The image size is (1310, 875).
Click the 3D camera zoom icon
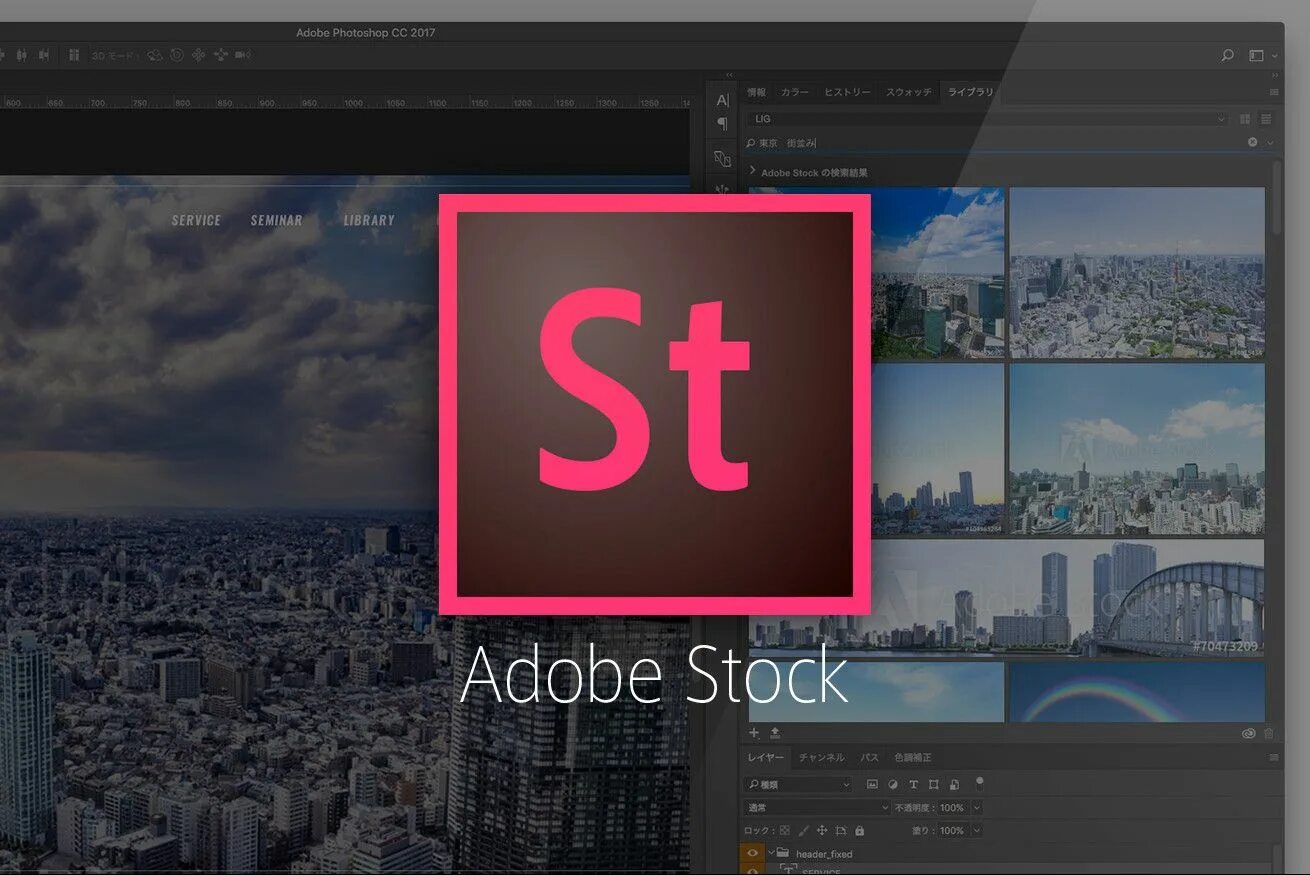[243, 55]
